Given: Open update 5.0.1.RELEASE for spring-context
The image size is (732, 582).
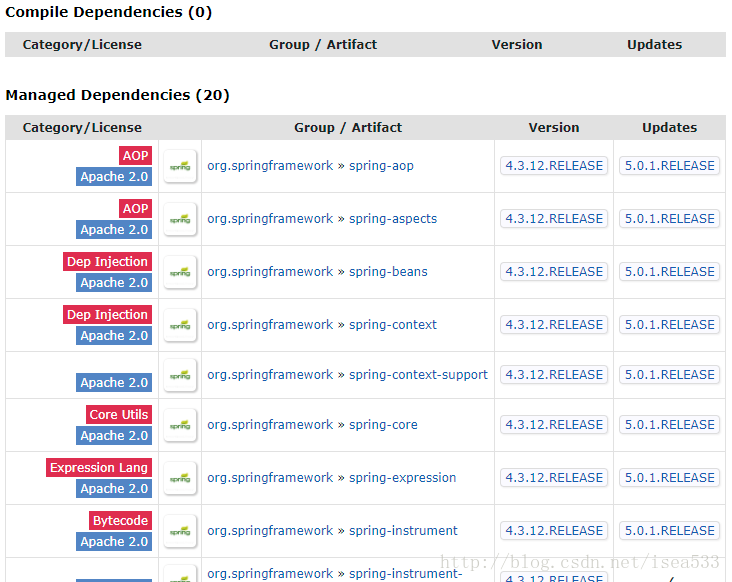Looking at the screenshot, I should pyautogui.click(x=669, y=324).
